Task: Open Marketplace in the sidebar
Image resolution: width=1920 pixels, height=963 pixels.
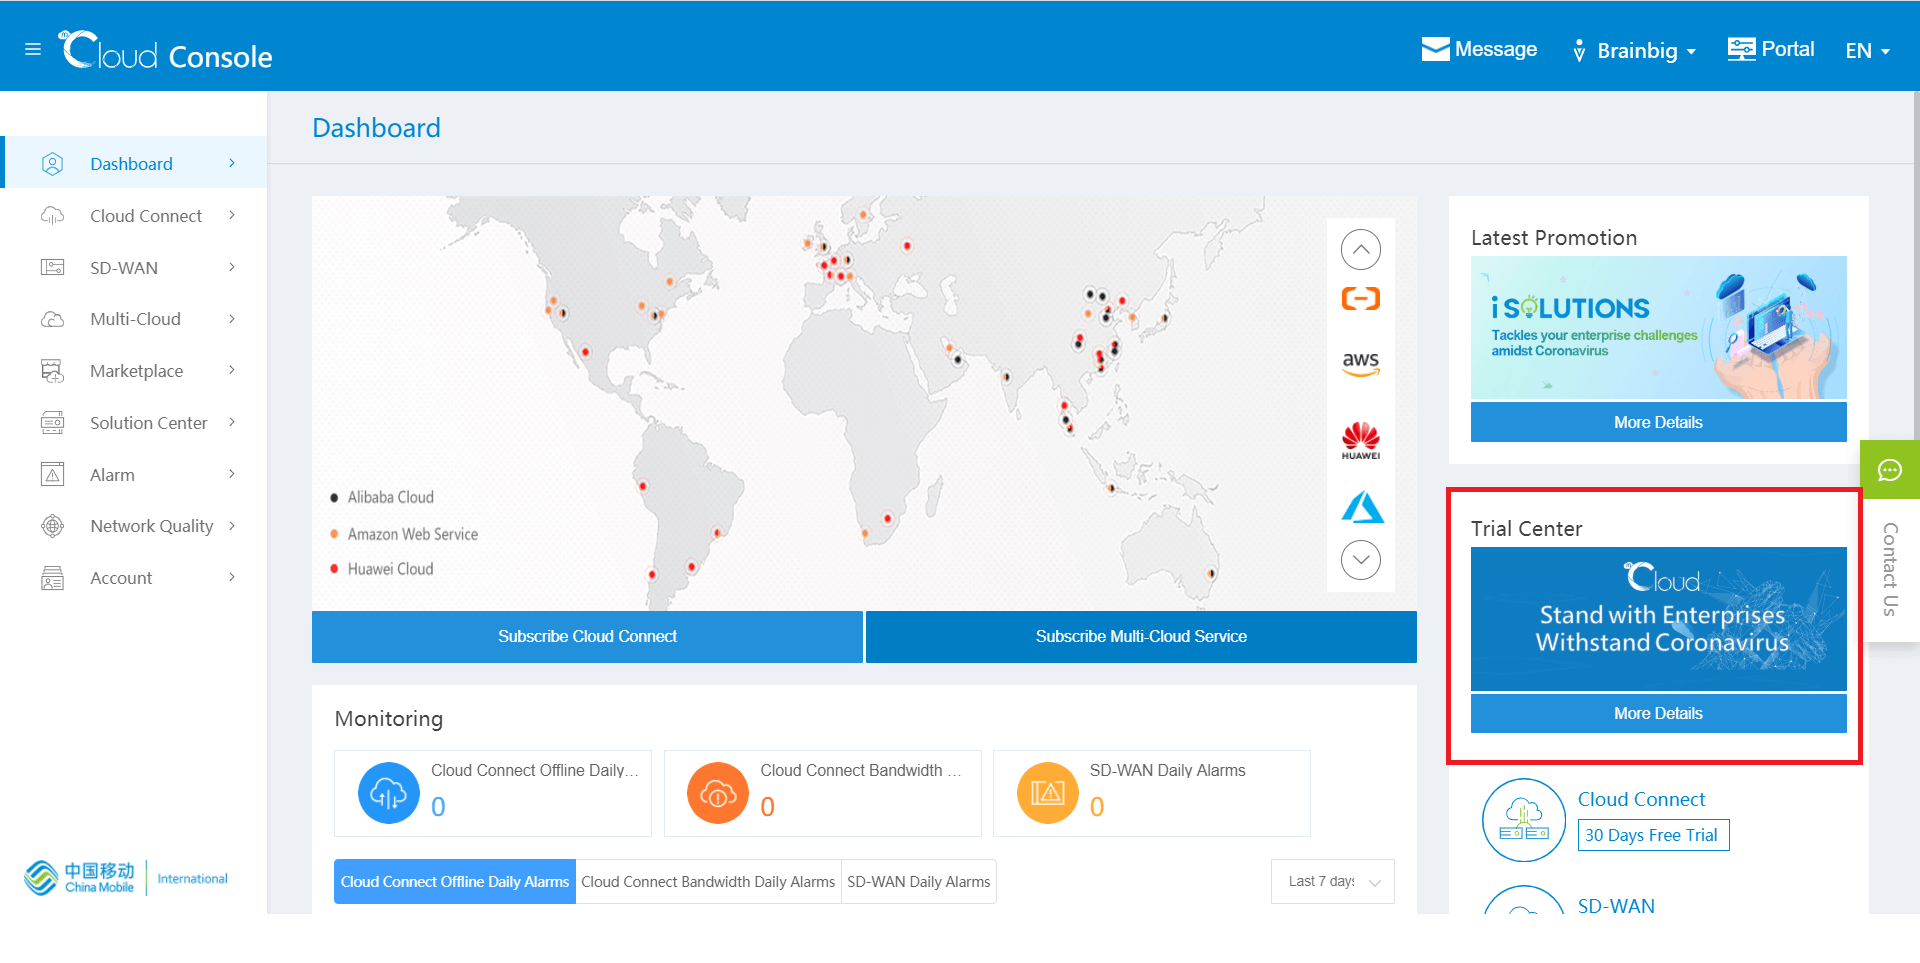Action: tap(136, 371)
